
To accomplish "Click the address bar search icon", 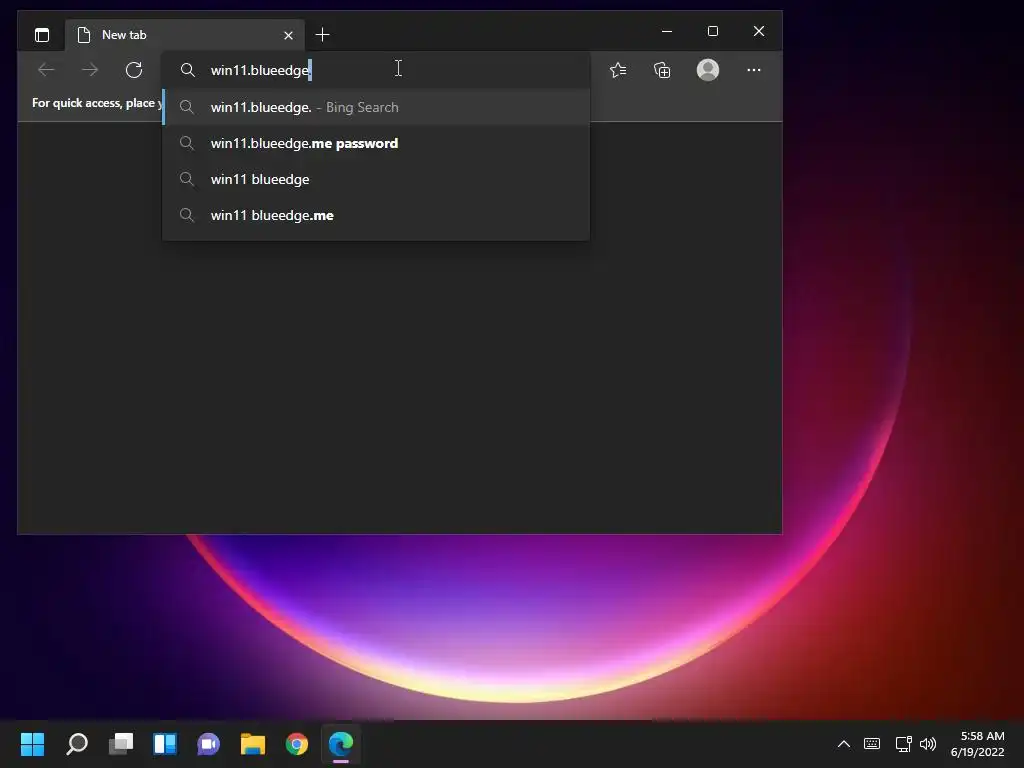I will [187, 70].
